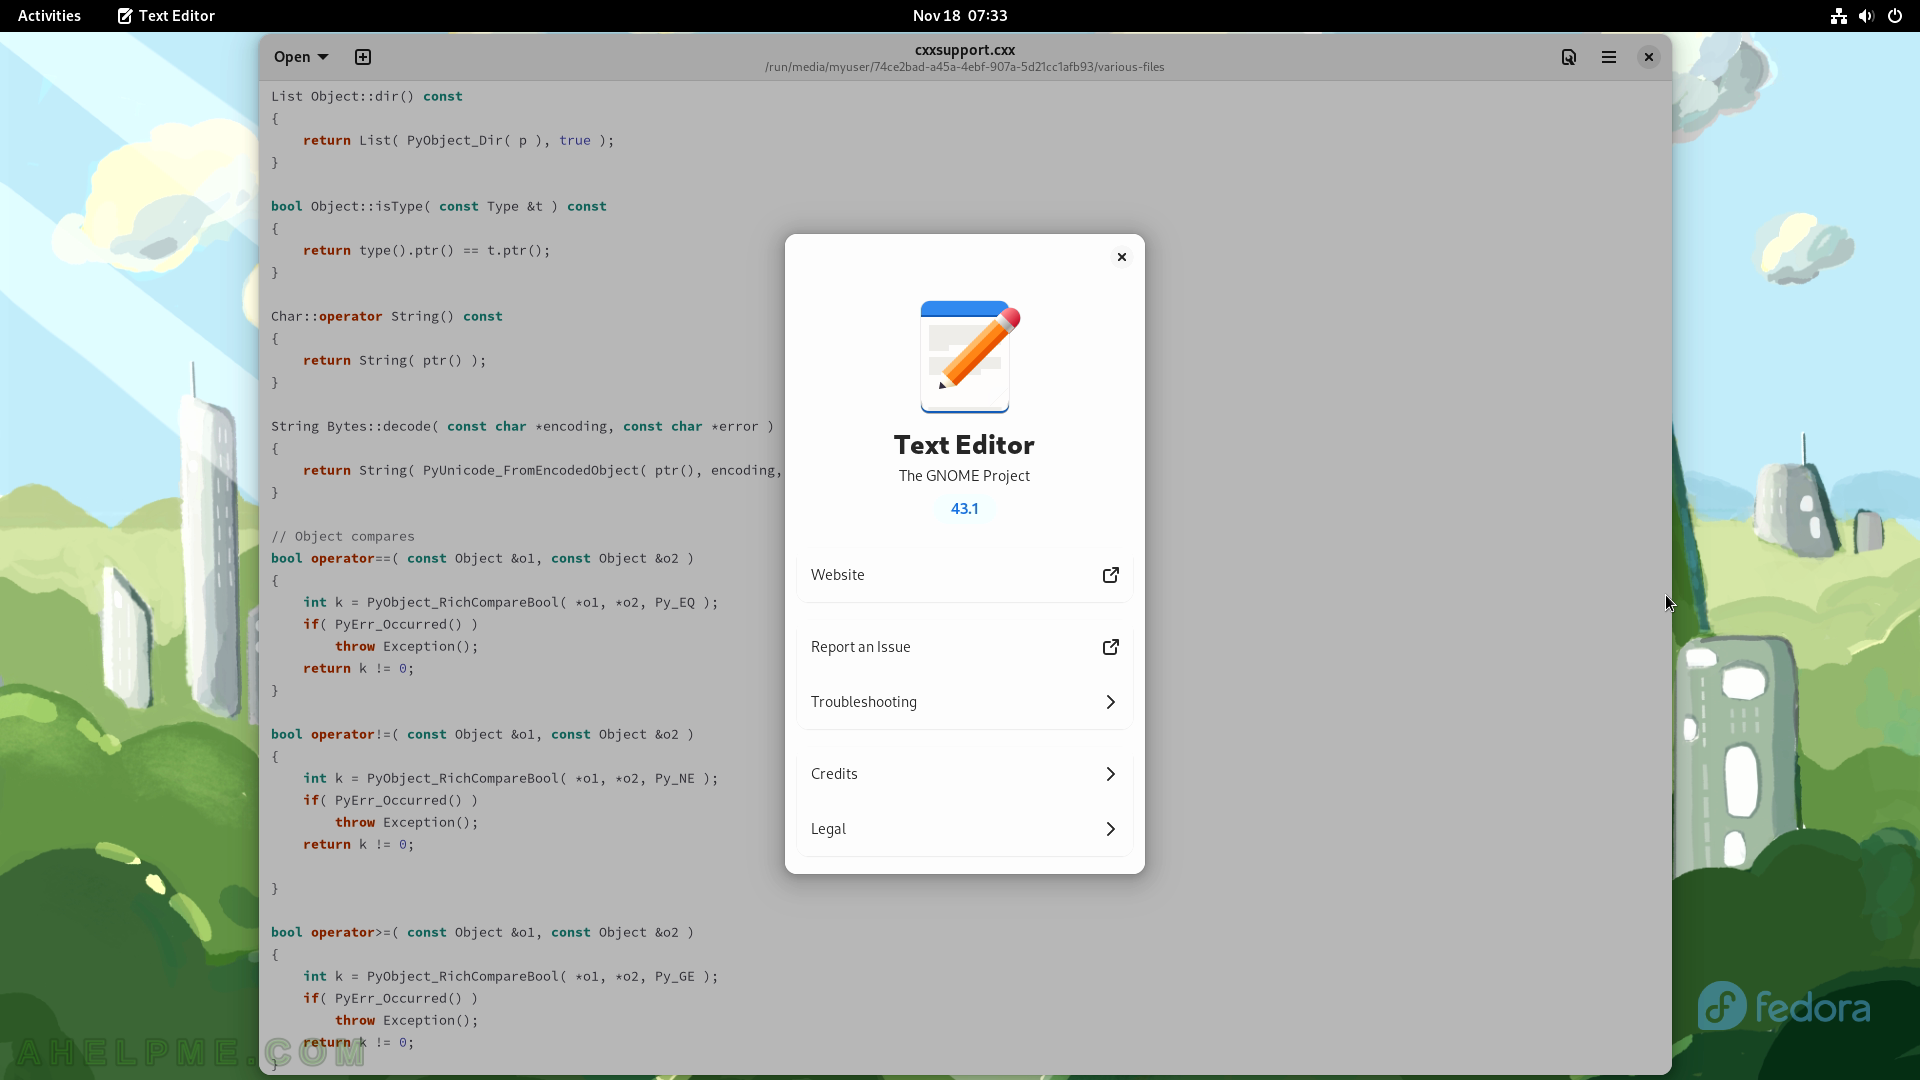Image resolution: width=1920 pixels, height=1080 pixels.
Task: Click the line with Py_EQ comparison
Action: [511, 602]
